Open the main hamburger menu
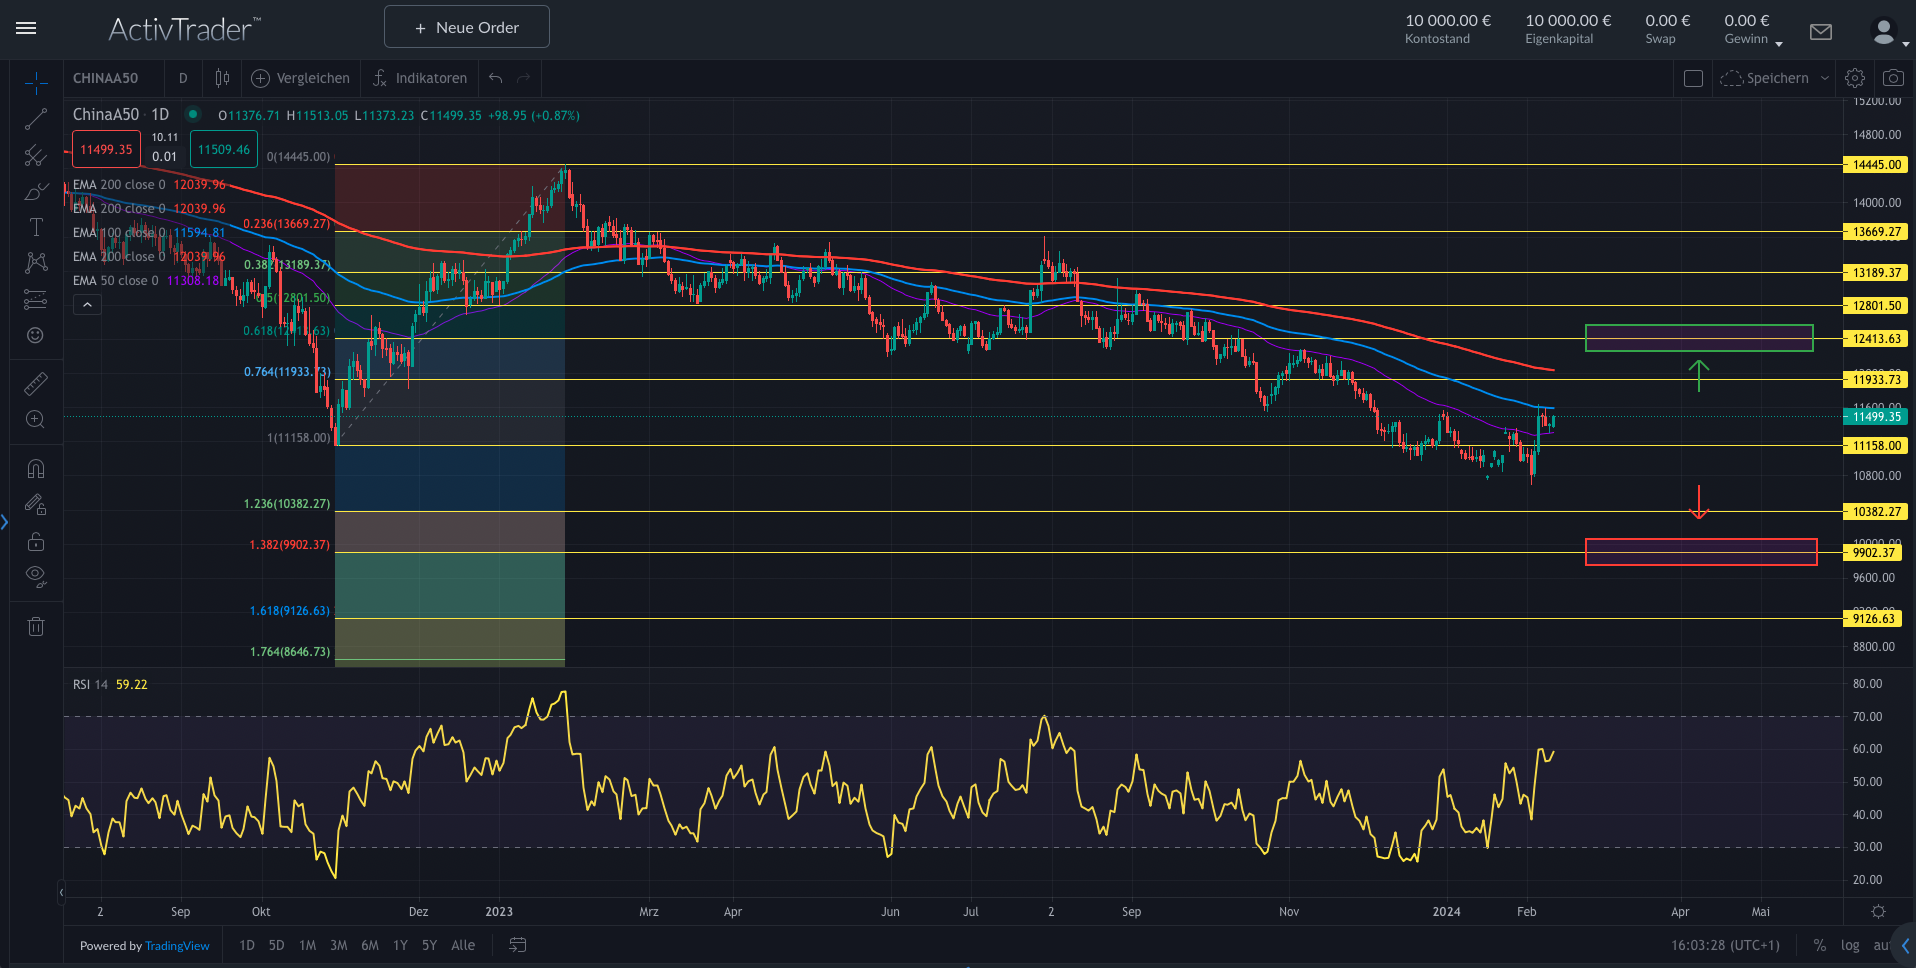Screen dimensions: 1916x968 (26, 28)
